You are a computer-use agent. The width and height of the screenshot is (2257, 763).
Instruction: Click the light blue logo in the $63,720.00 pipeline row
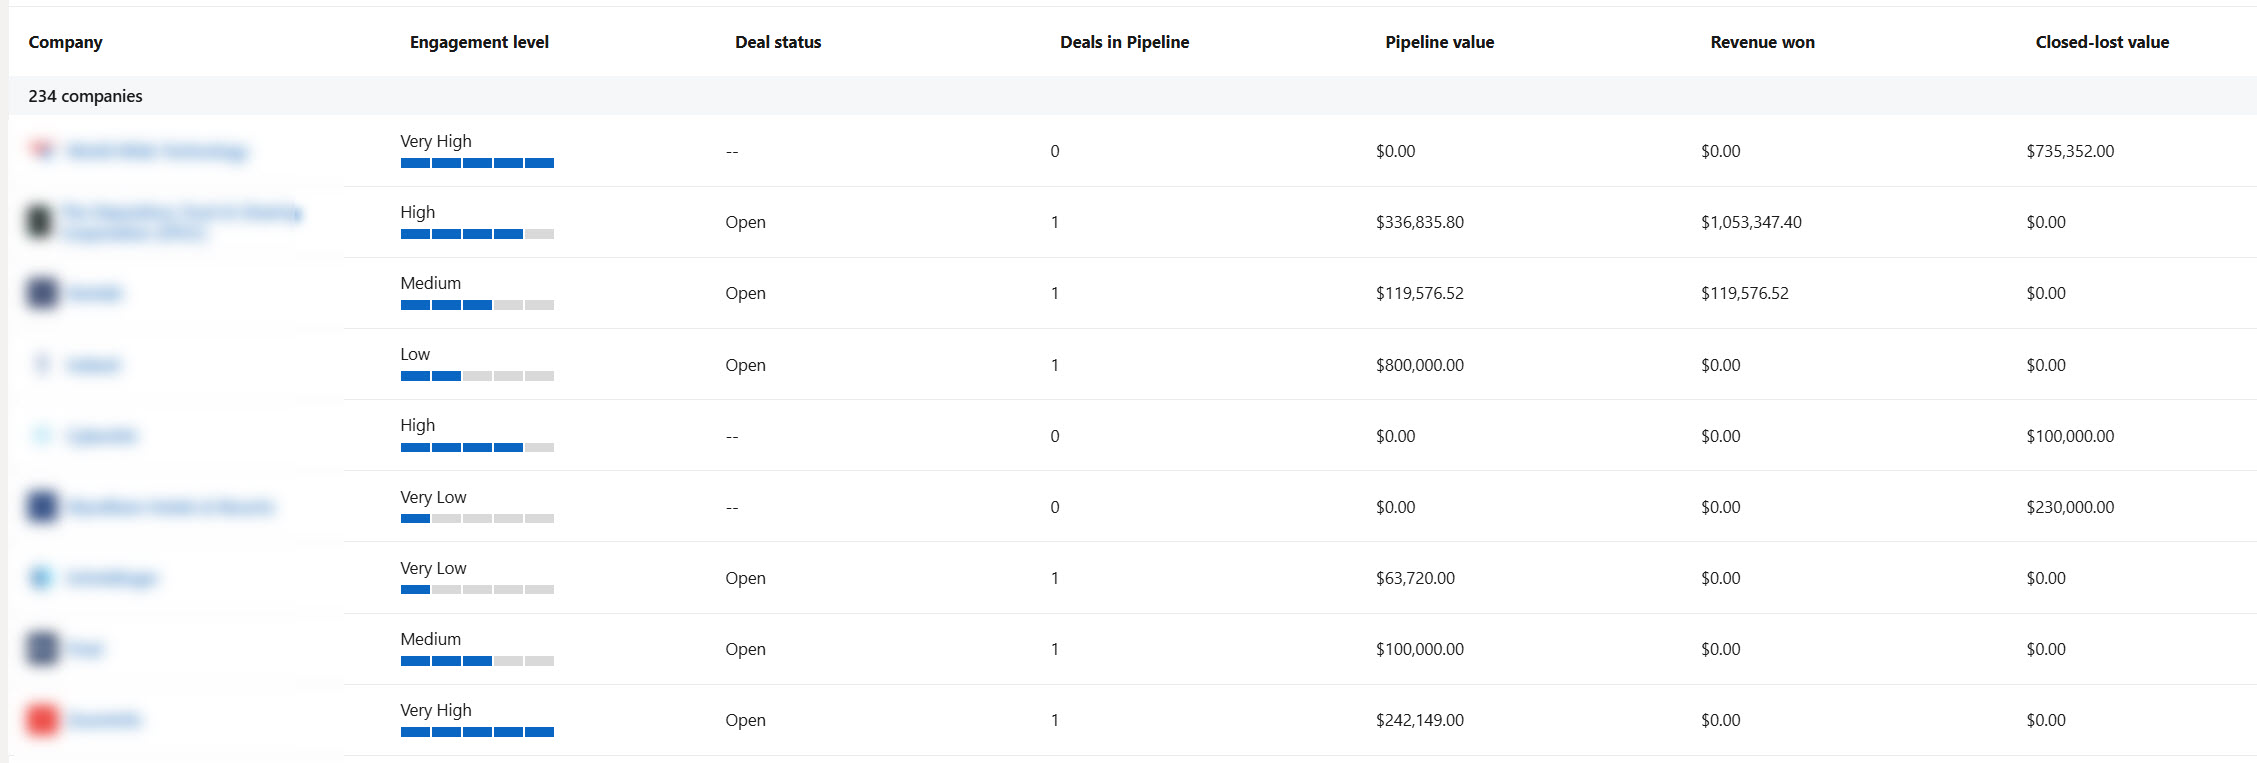(x=41, y=578)
